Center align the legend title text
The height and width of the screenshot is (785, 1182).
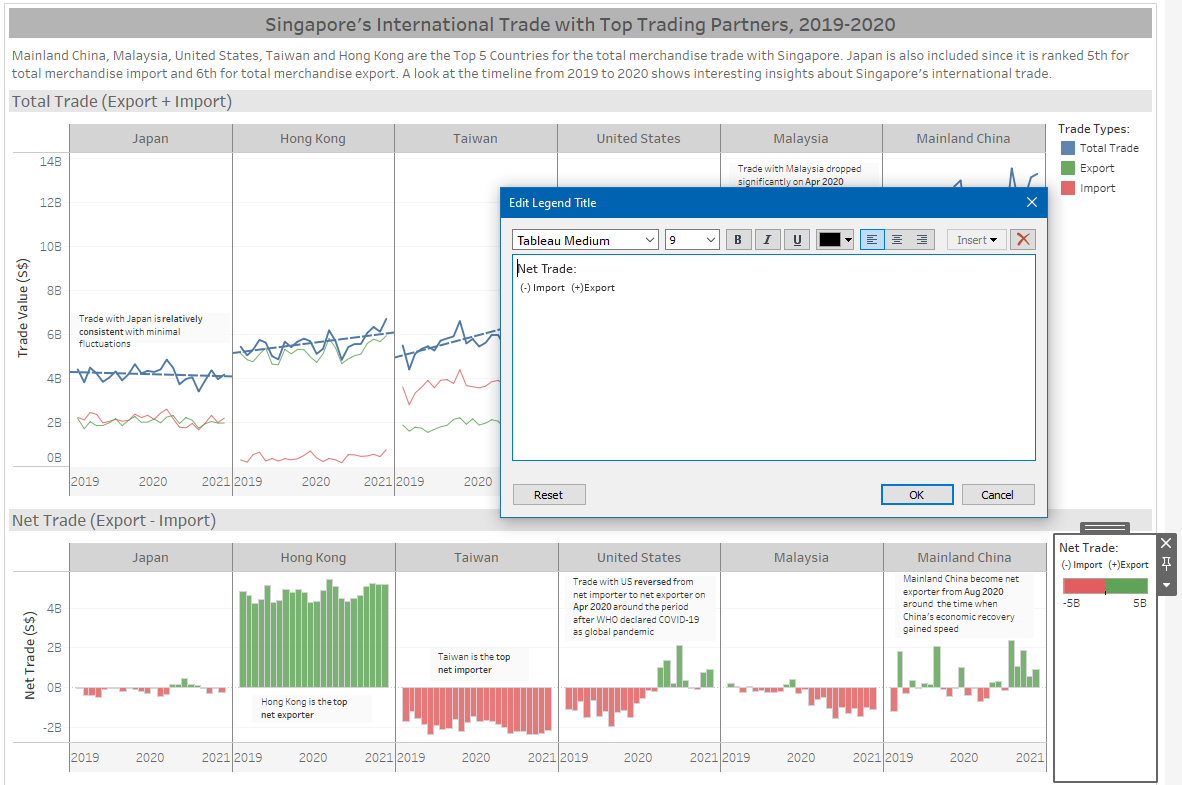click(897, 240)
